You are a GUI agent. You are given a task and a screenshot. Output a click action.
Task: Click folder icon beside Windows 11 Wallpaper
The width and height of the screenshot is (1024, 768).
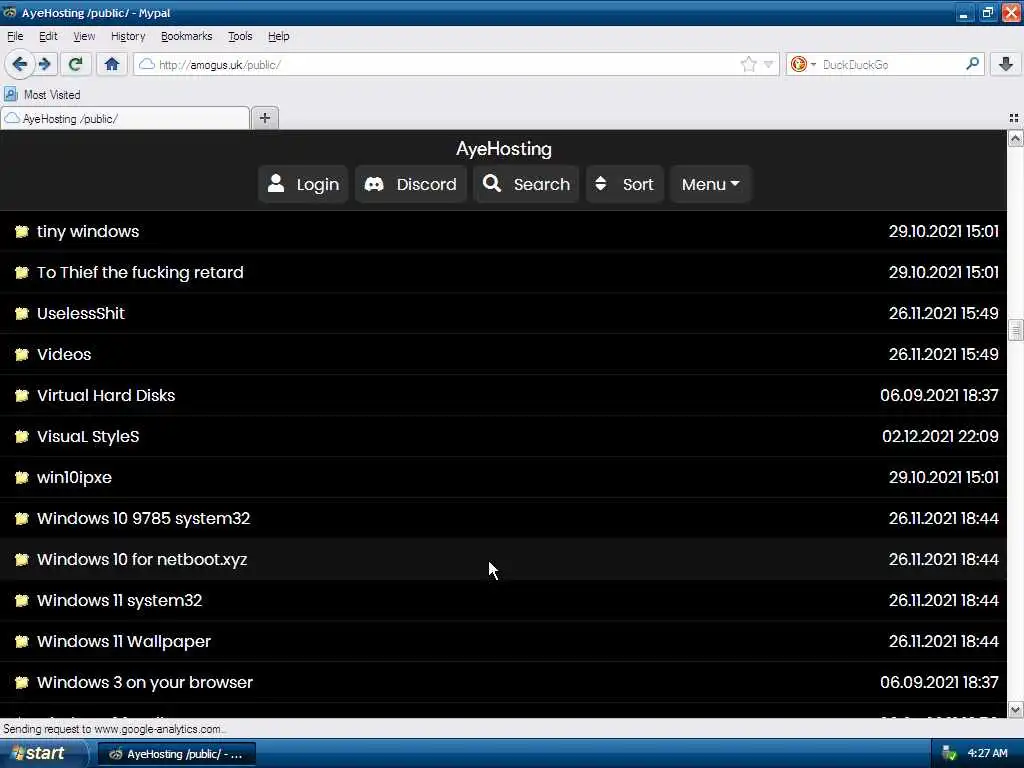pos(22,641)
